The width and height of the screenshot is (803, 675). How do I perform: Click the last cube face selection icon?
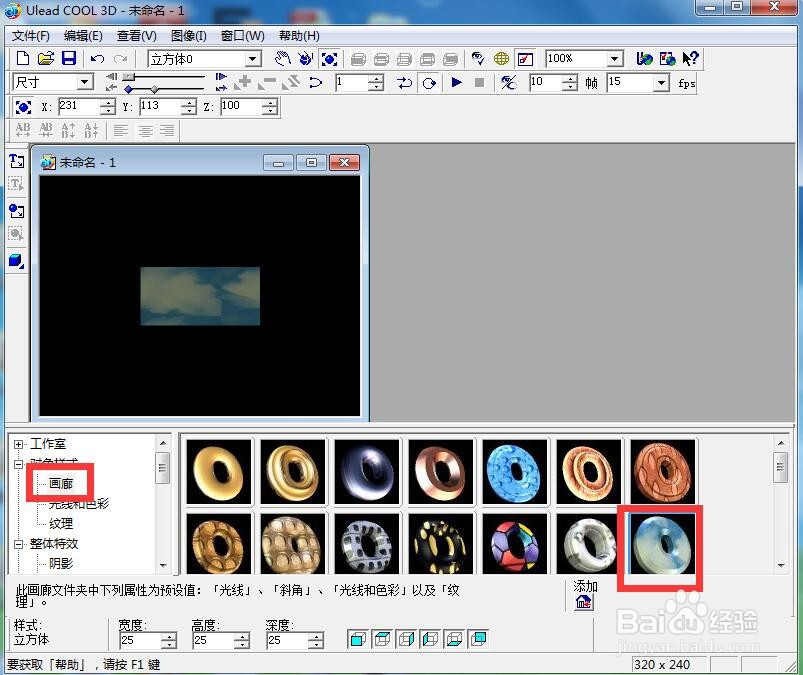point(478,639)
